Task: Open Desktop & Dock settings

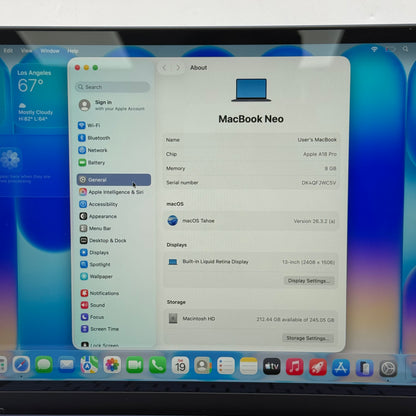Action: tap(103, 240)
